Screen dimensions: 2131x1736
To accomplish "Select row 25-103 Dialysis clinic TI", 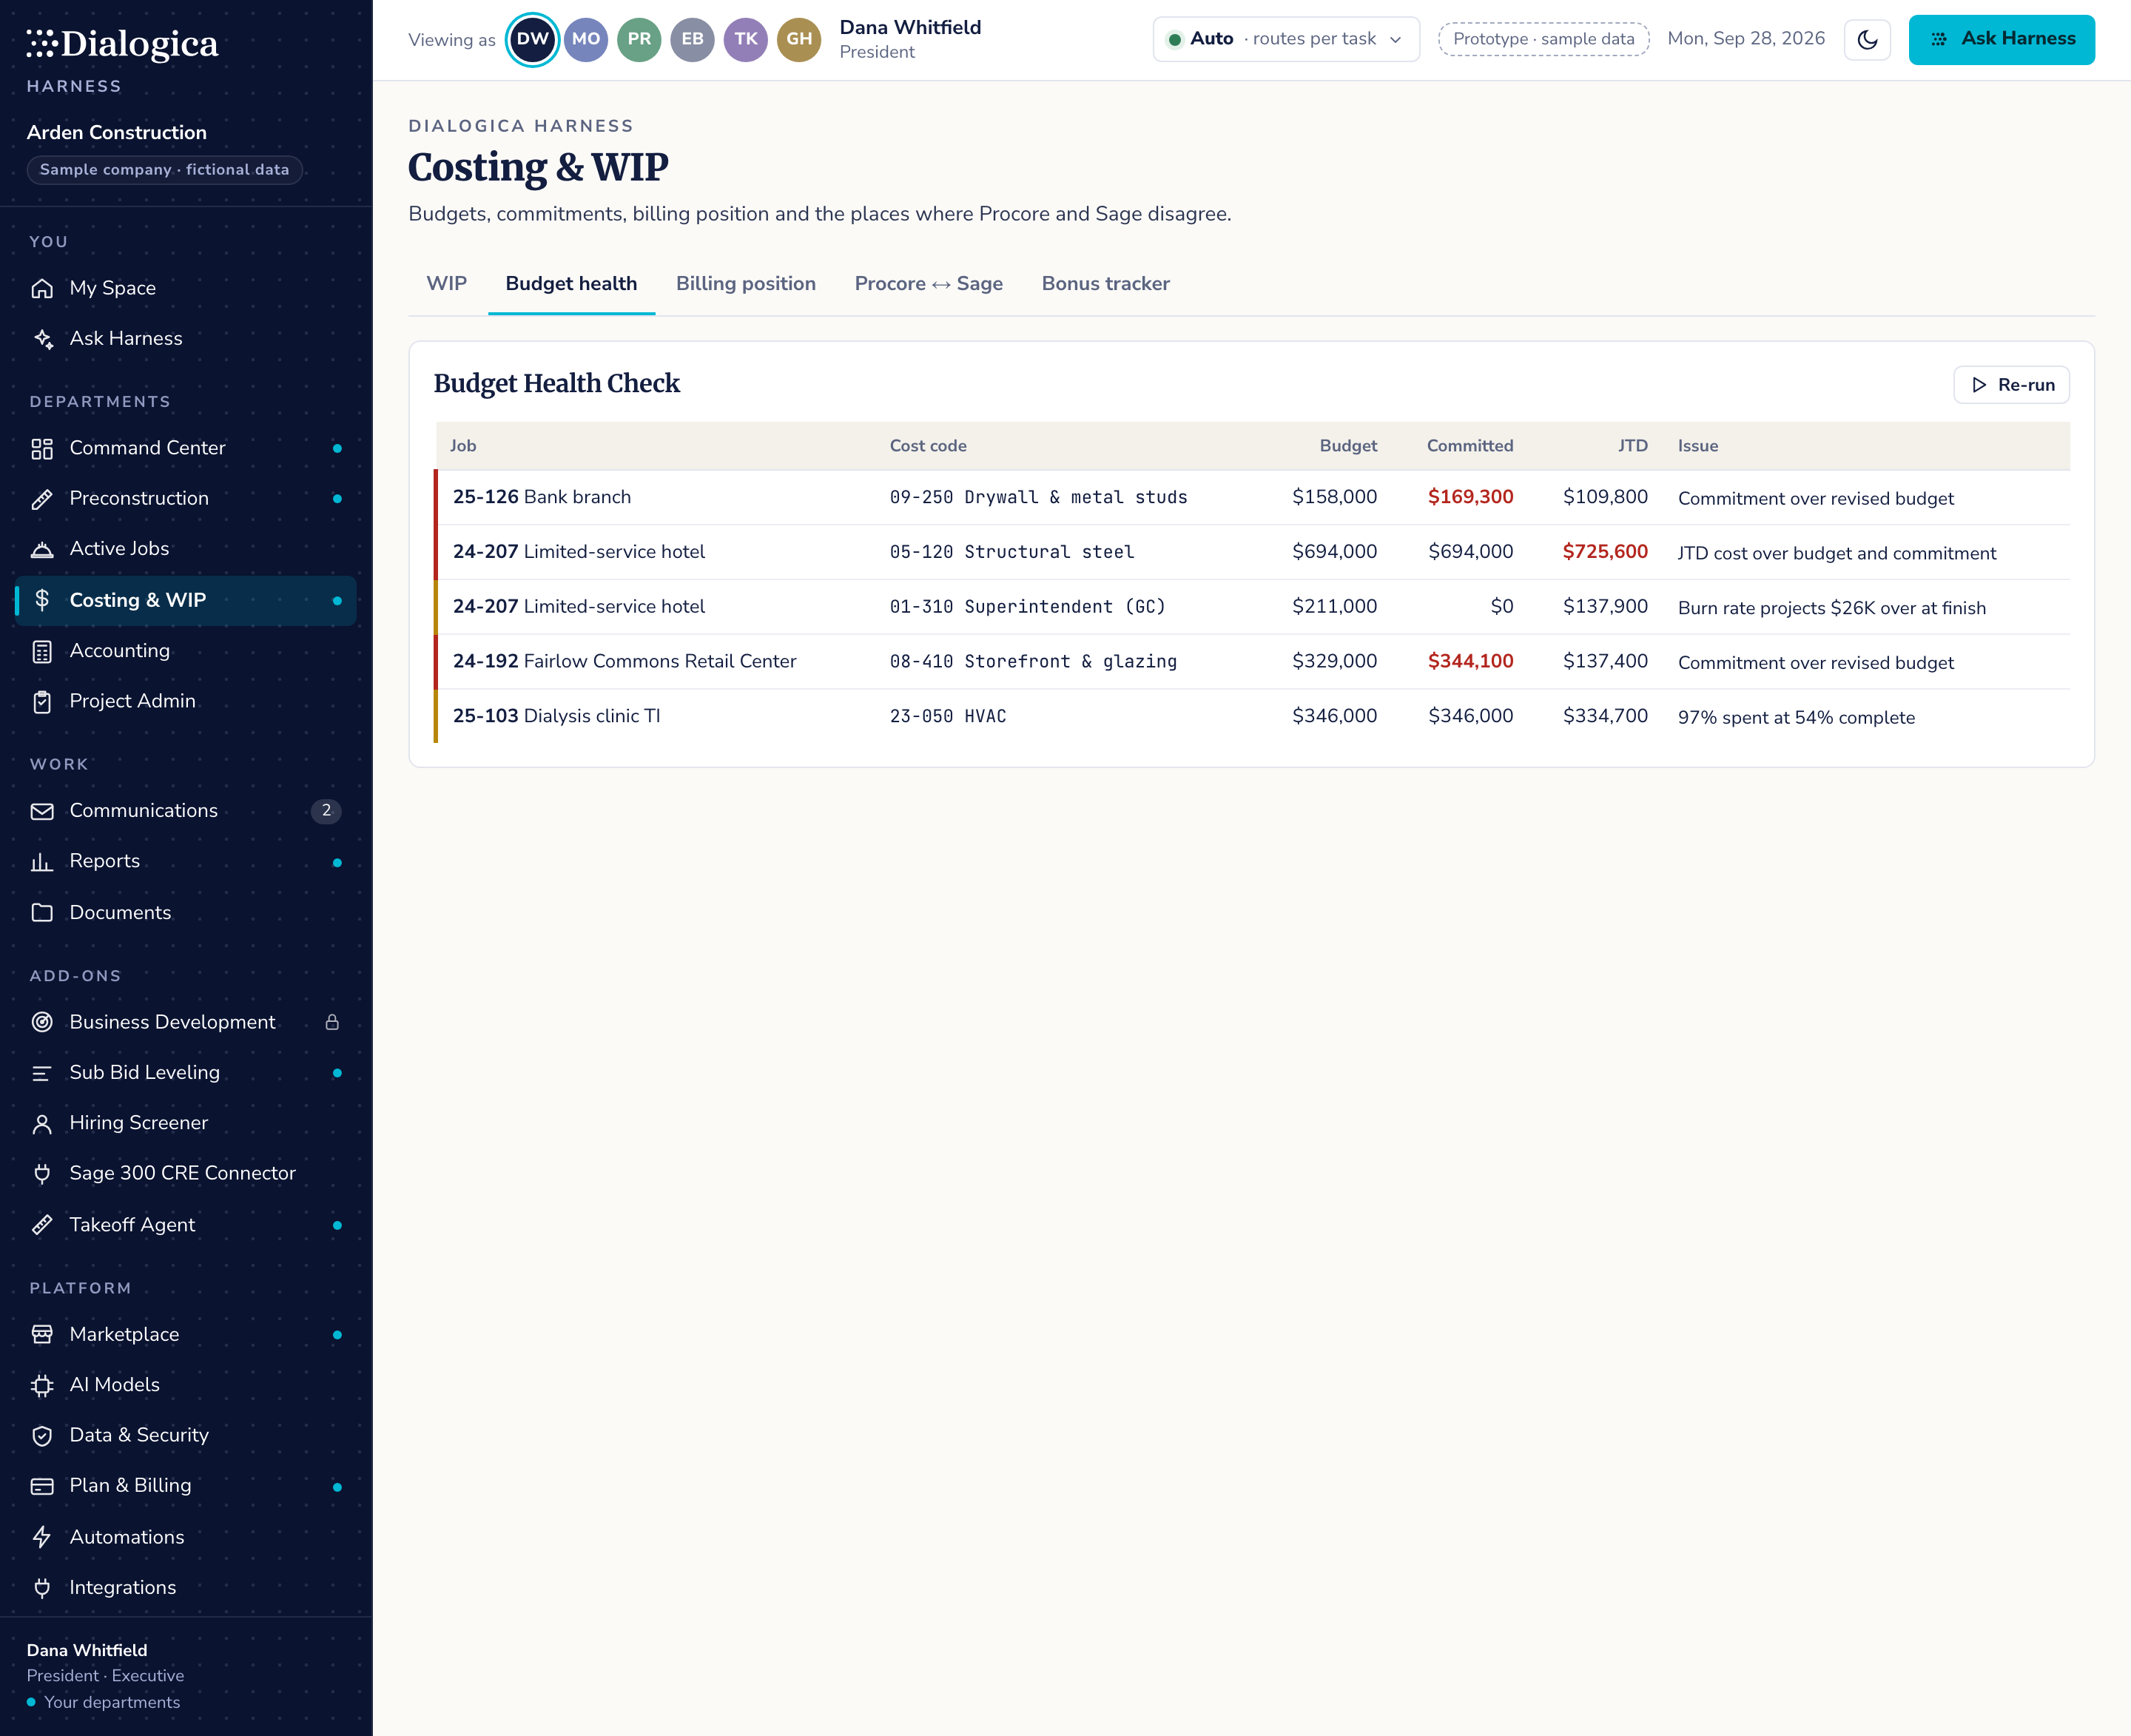I will (x=1252, y=716).
